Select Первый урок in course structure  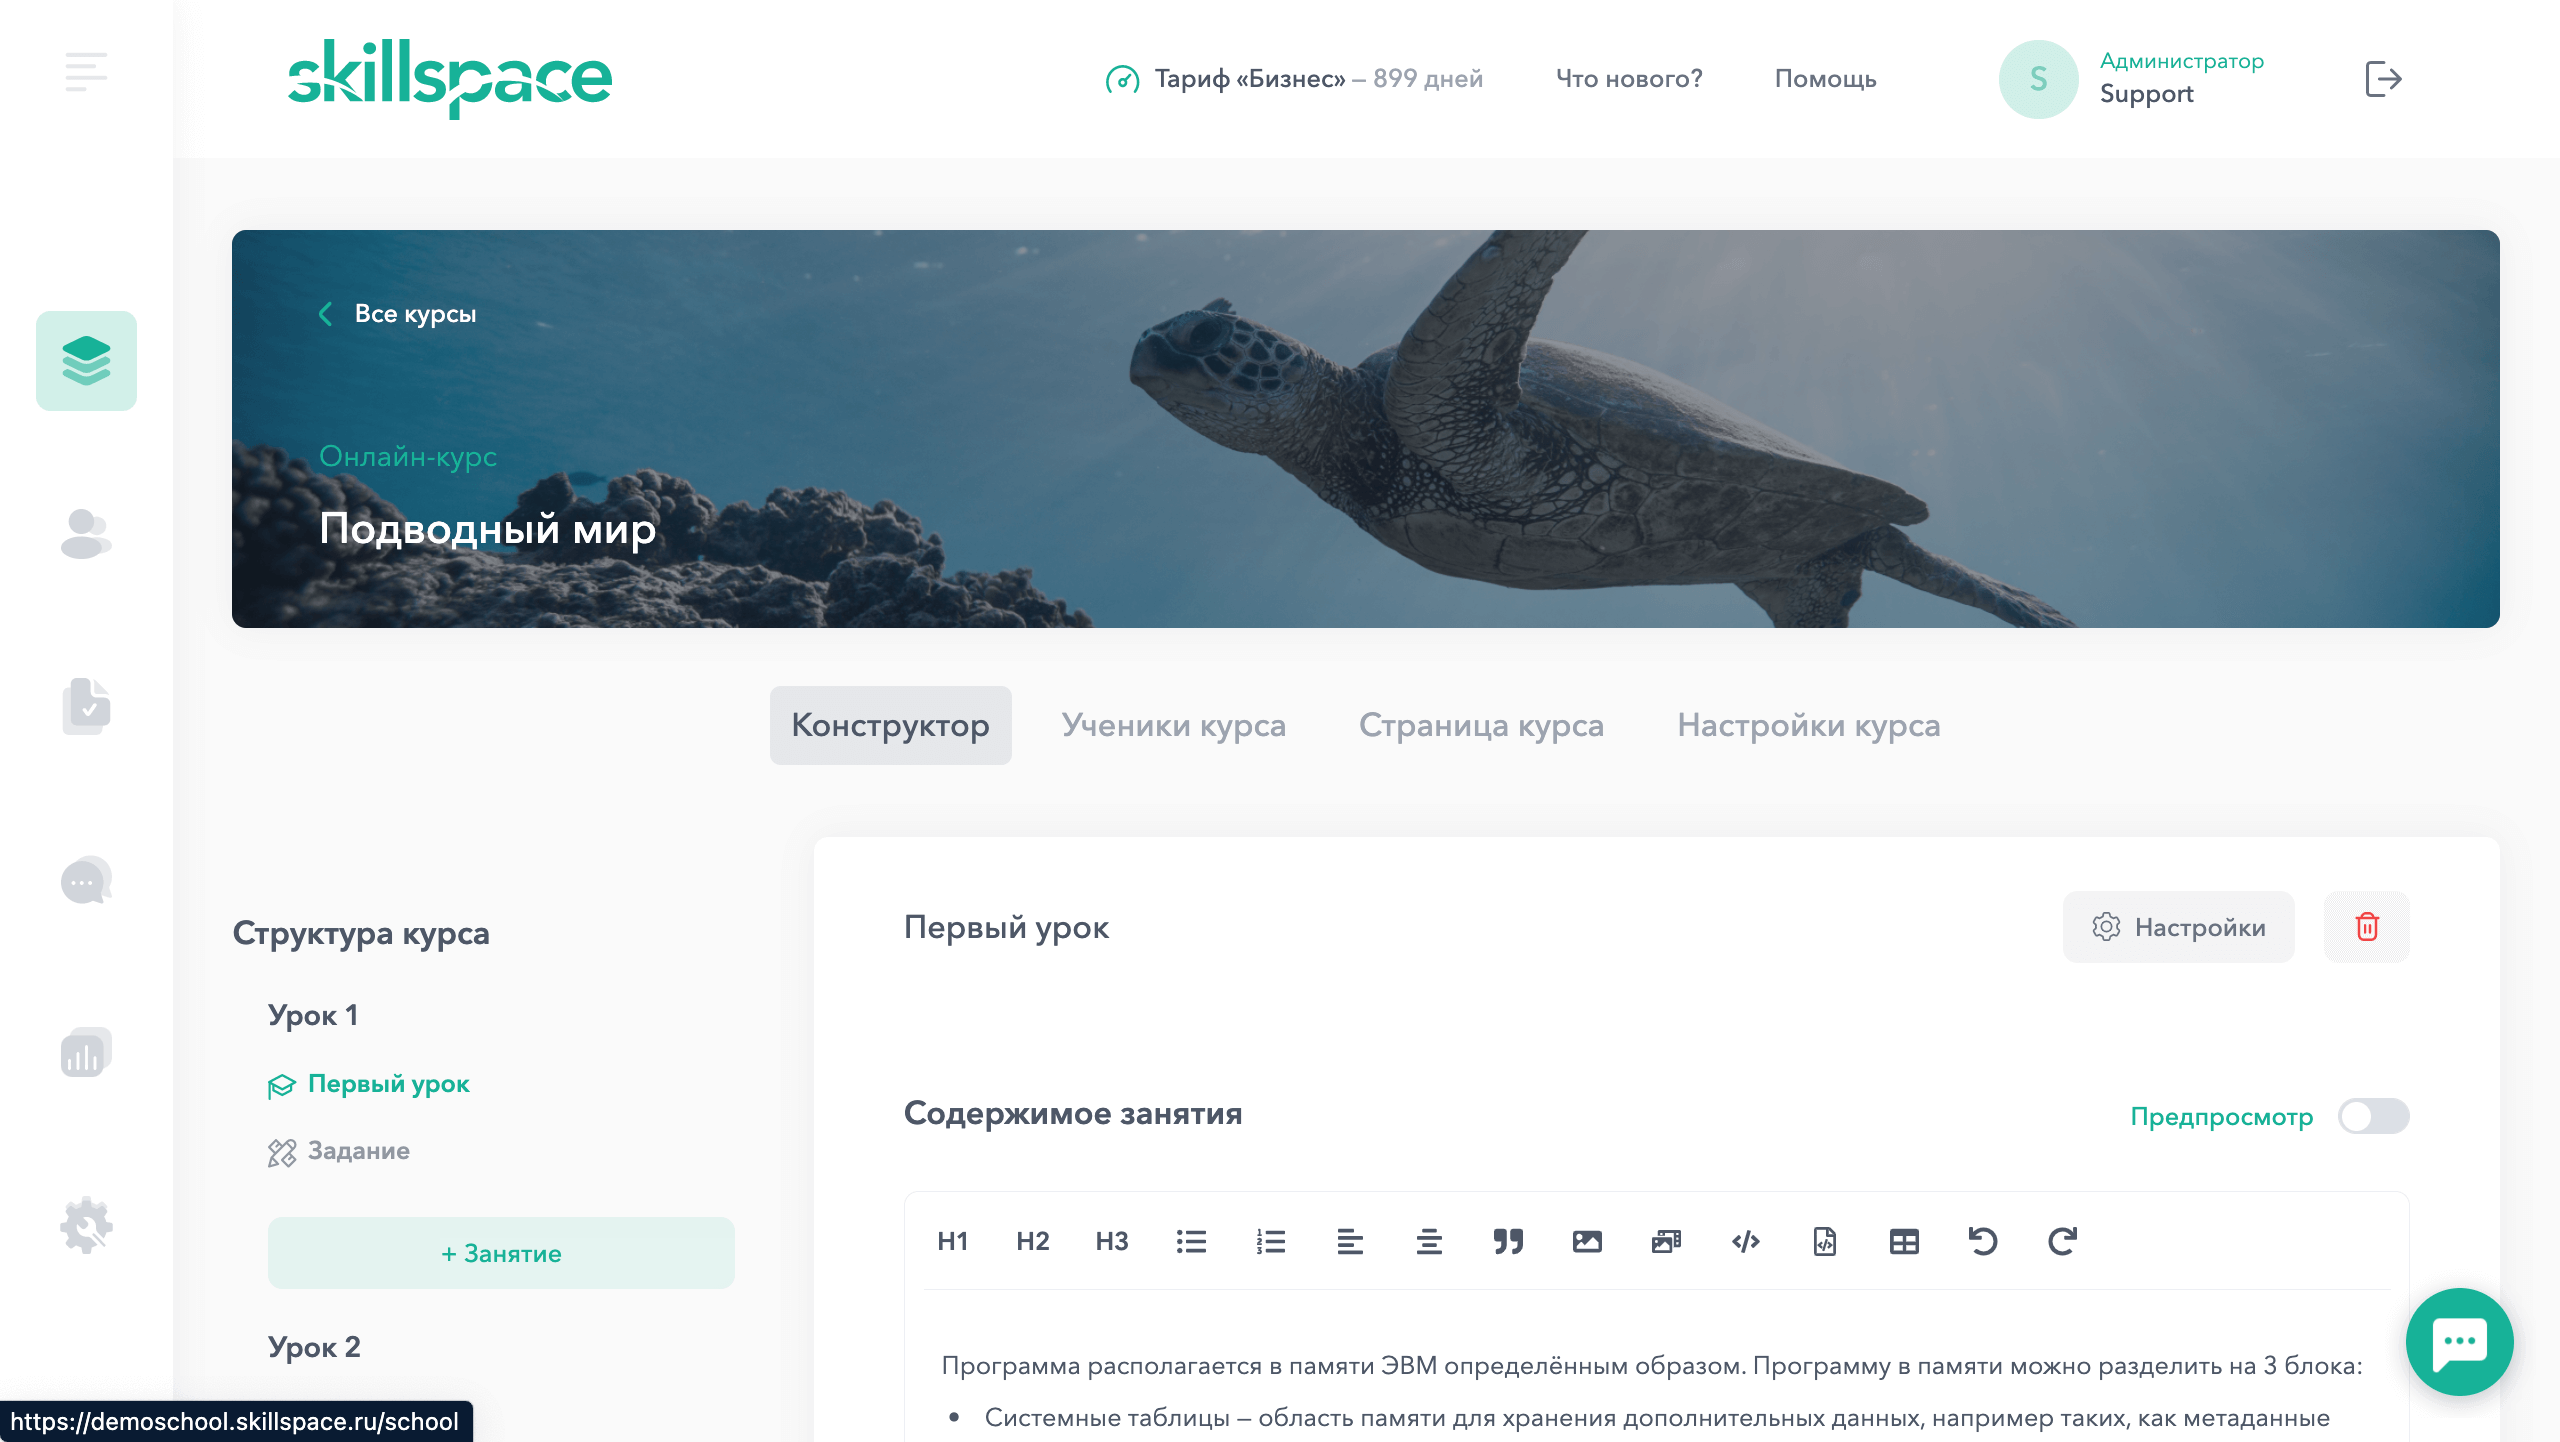(388, 1084)
